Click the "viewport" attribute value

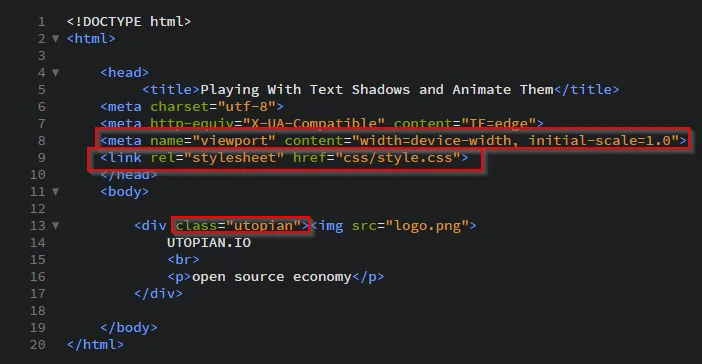pyautogui.click(x=234, y=141)
